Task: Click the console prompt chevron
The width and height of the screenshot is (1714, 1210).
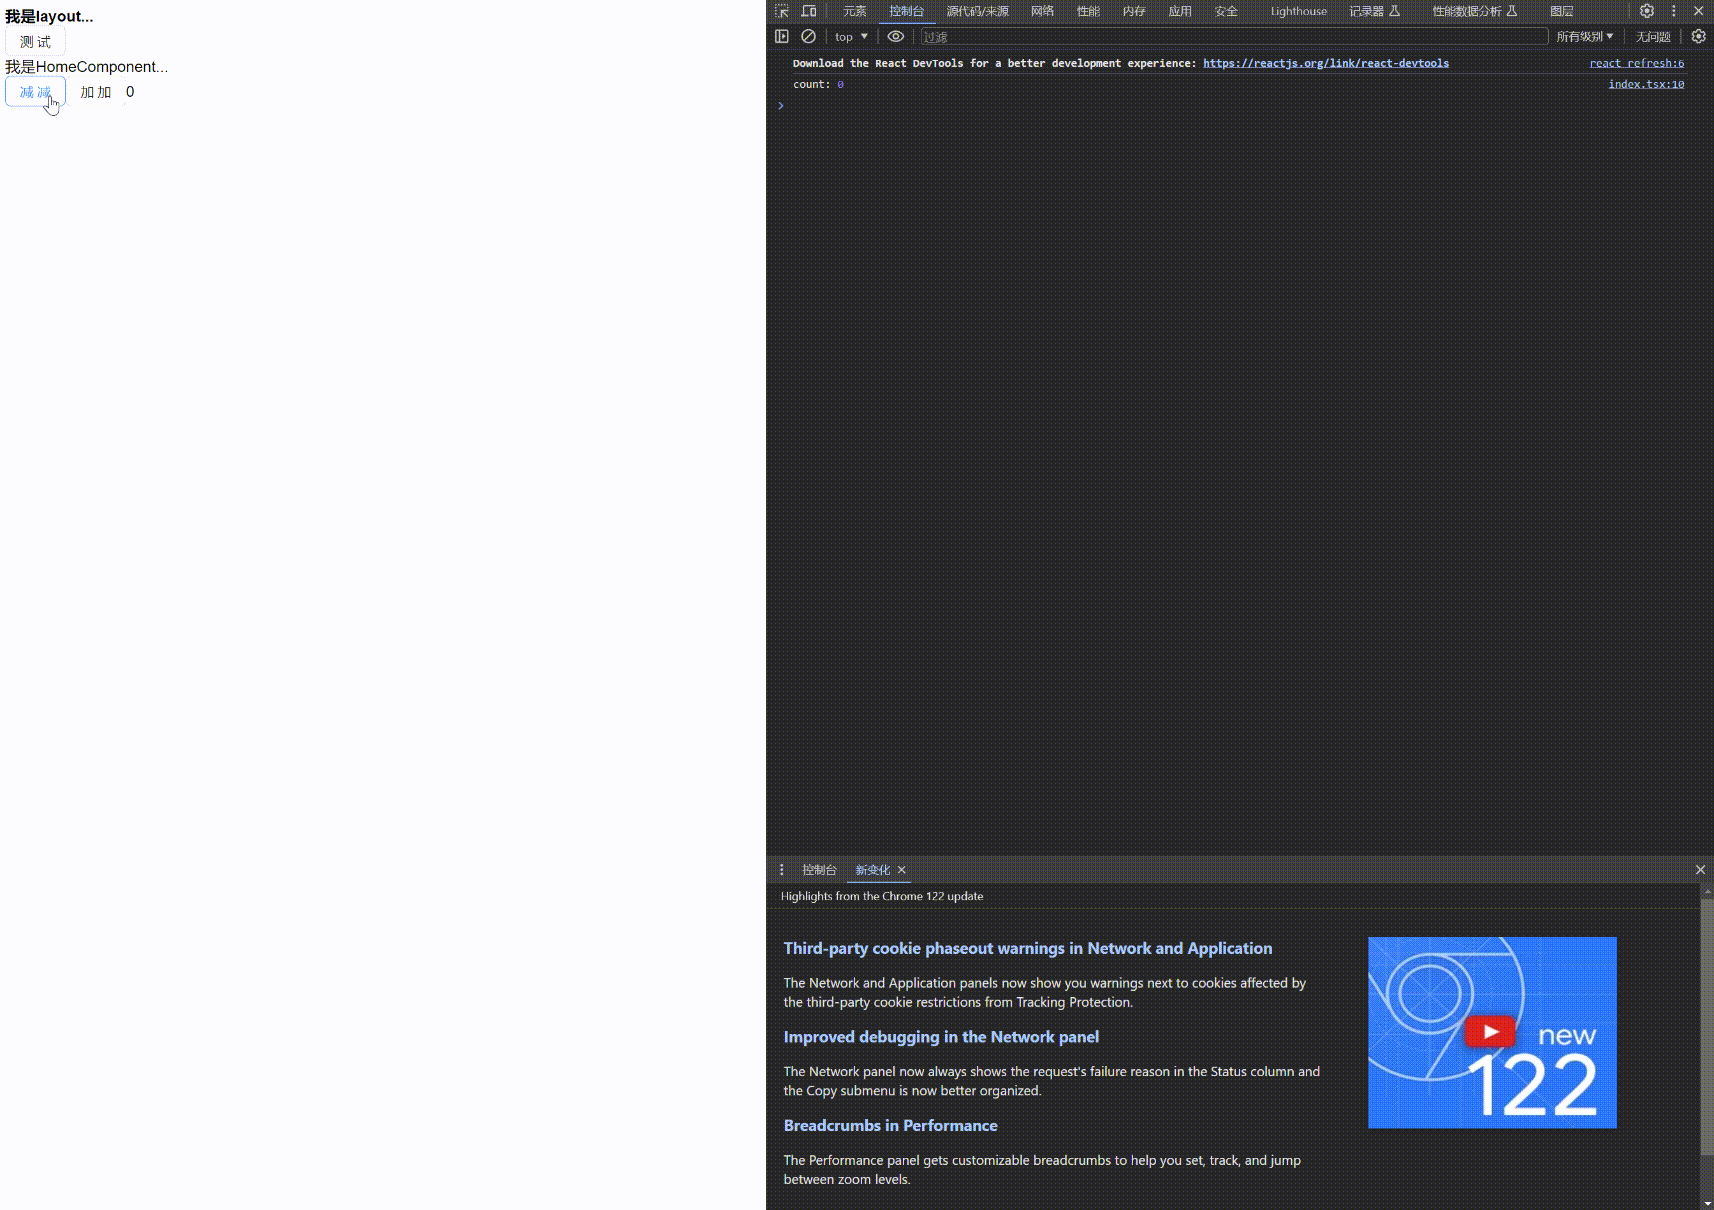Action: point(781,106)
